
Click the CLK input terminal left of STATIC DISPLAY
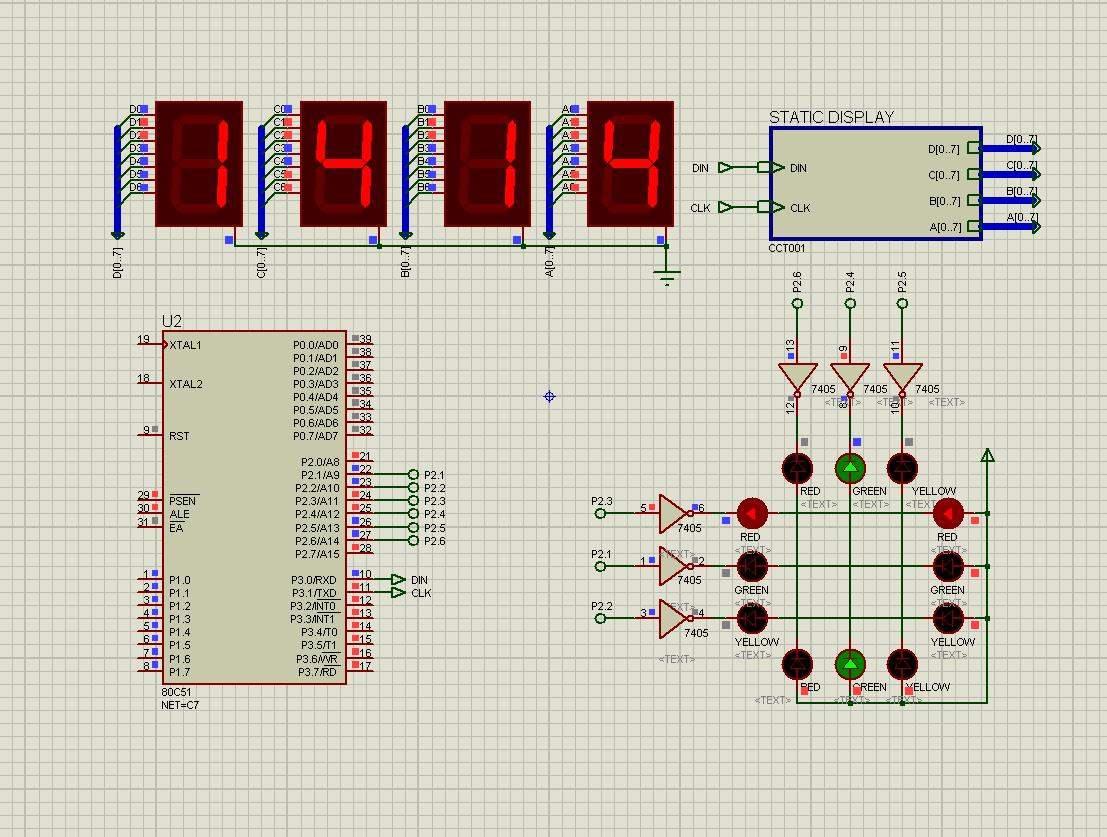click(x=725, y=207)
